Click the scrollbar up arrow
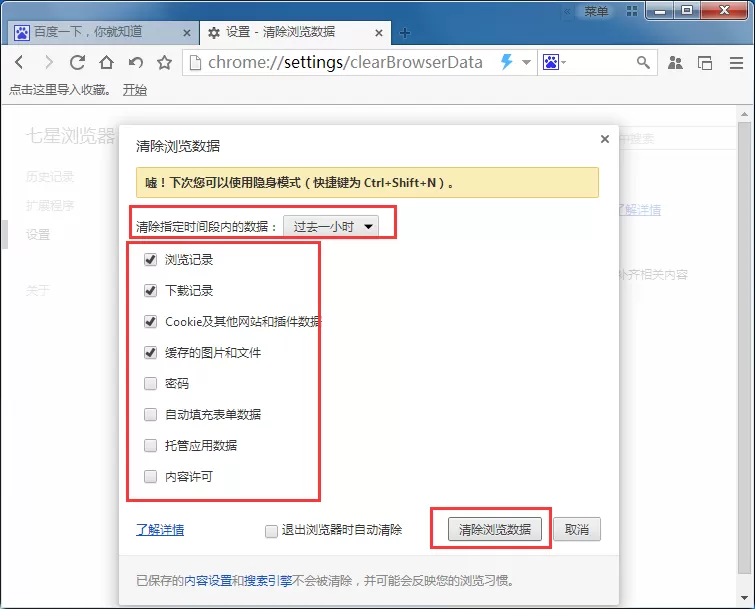Image resolution: width=755 pixels, height=609 pixels. pos(744,115)
